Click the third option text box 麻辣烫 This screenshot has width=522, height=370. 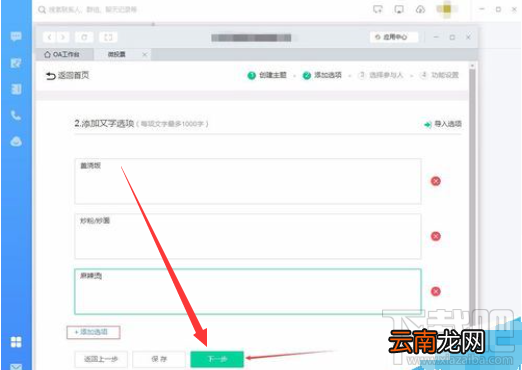[x=248, y=291]
